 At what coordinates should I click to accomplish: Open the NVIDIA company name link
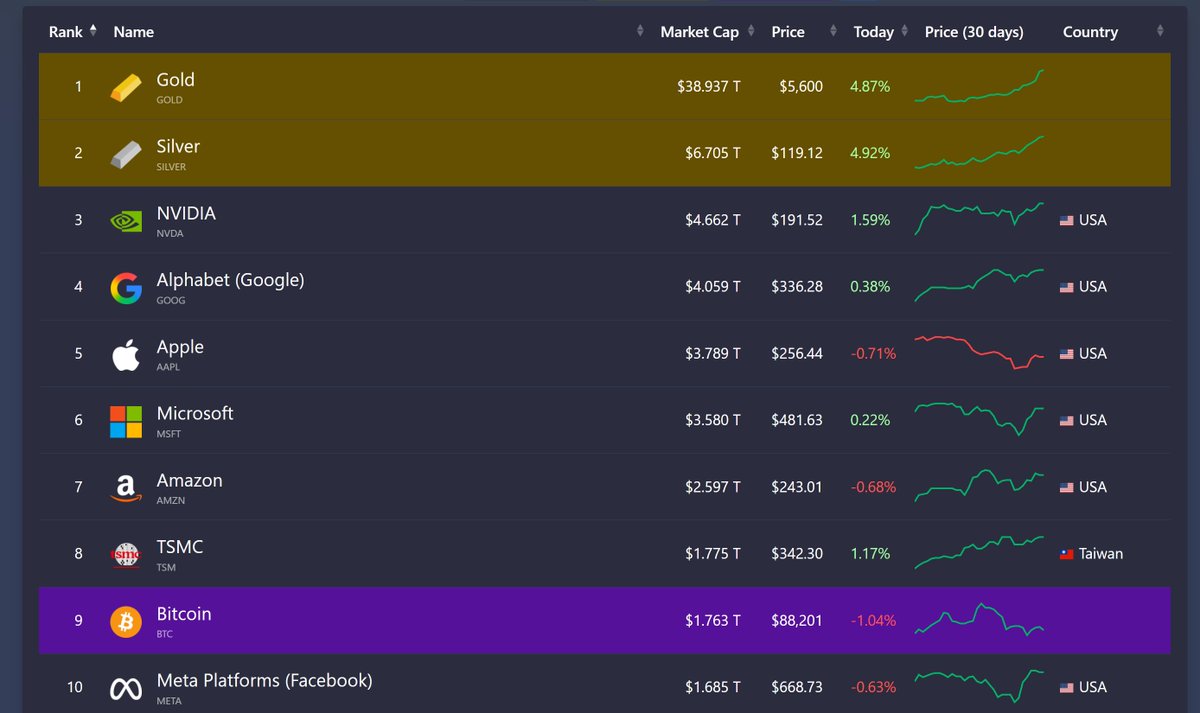click(186, 213)
